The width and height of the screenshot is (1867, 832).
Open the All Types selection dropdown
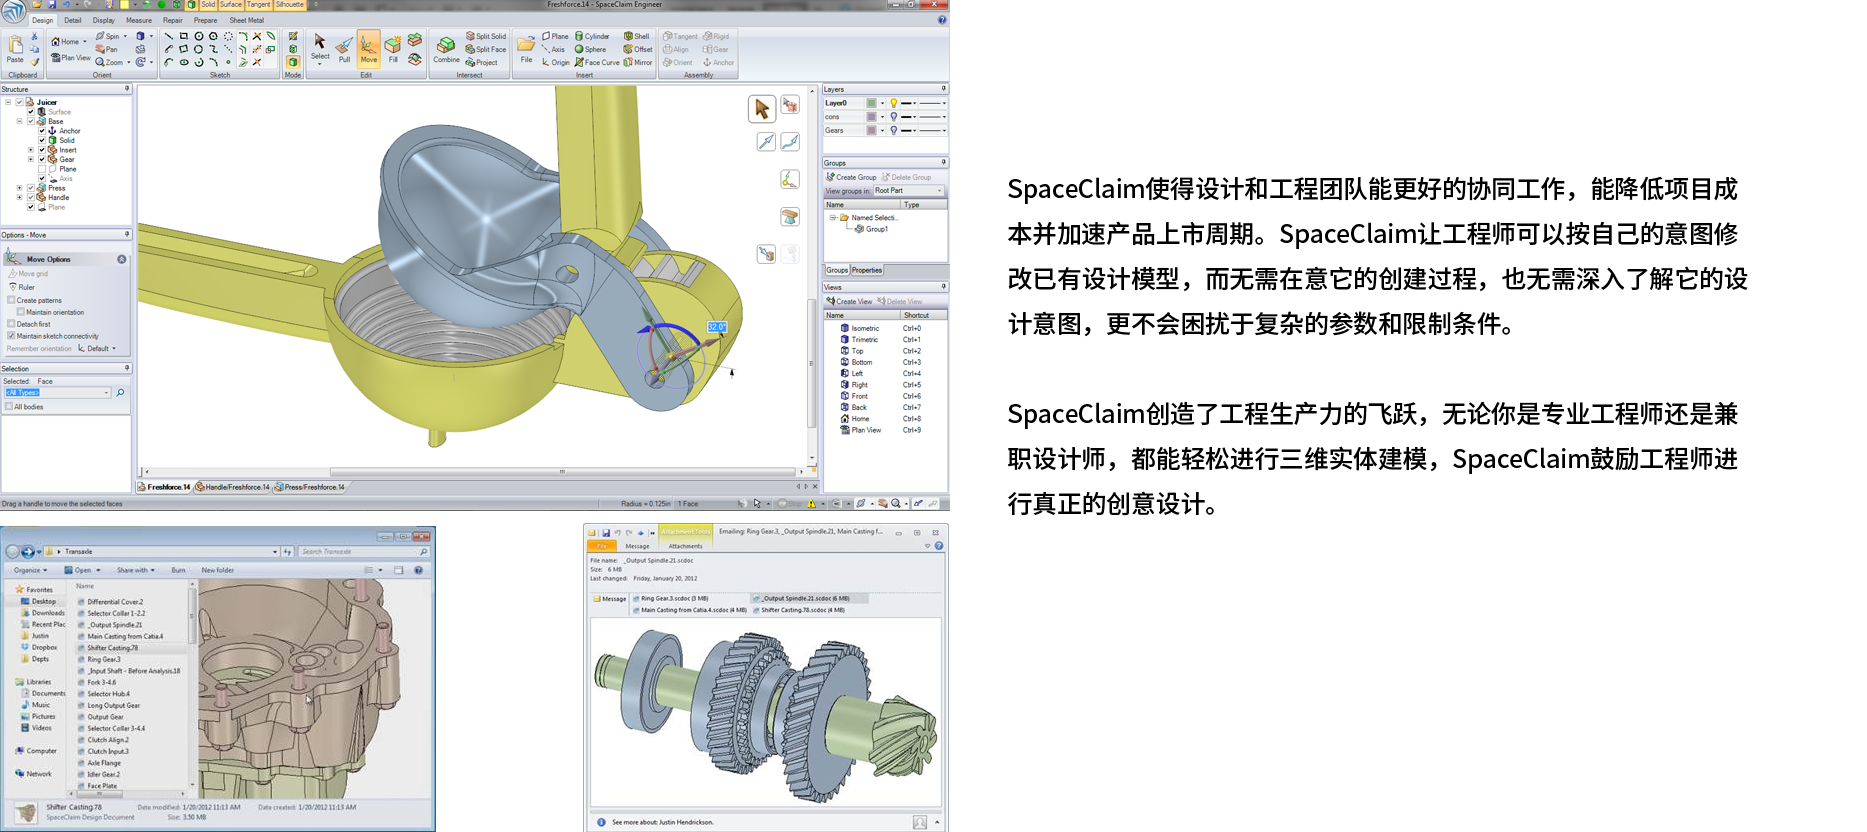107,393
